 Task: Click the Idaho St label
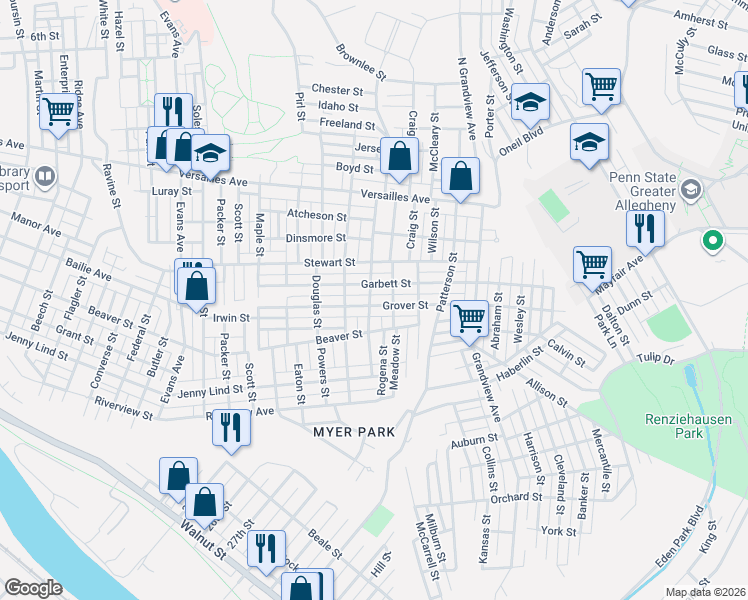[x=338, y=106]
